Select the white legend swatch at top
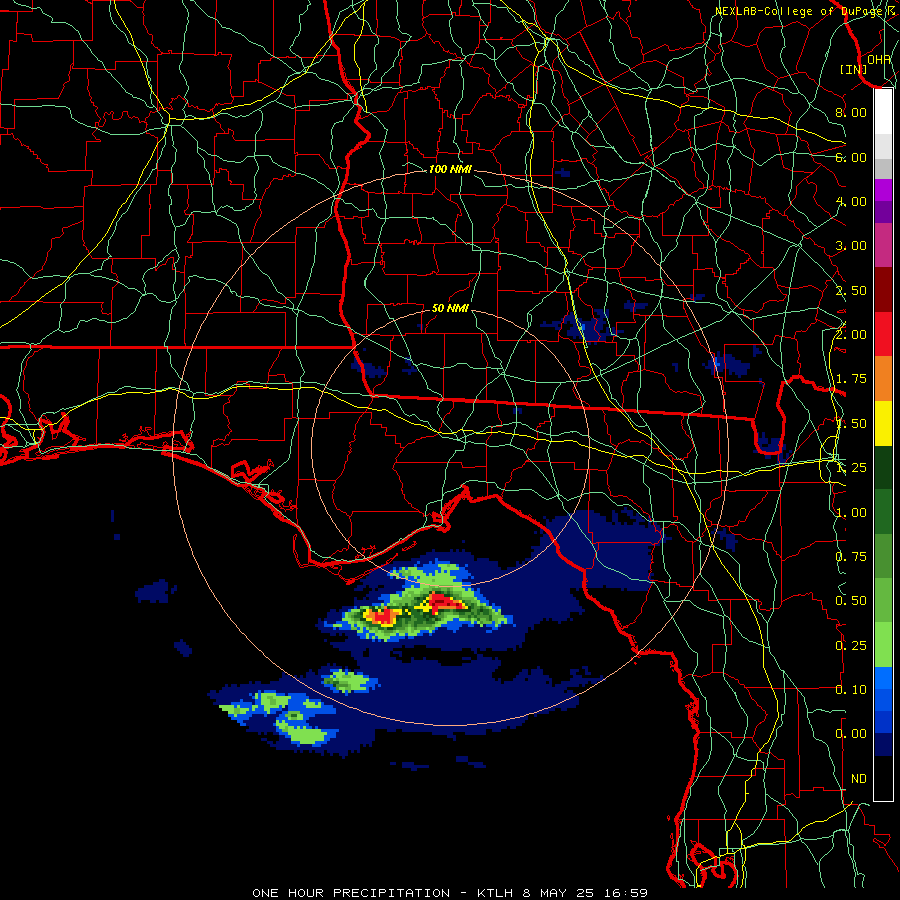The width and height of the screenshot is (900, 900). [883, 112]
